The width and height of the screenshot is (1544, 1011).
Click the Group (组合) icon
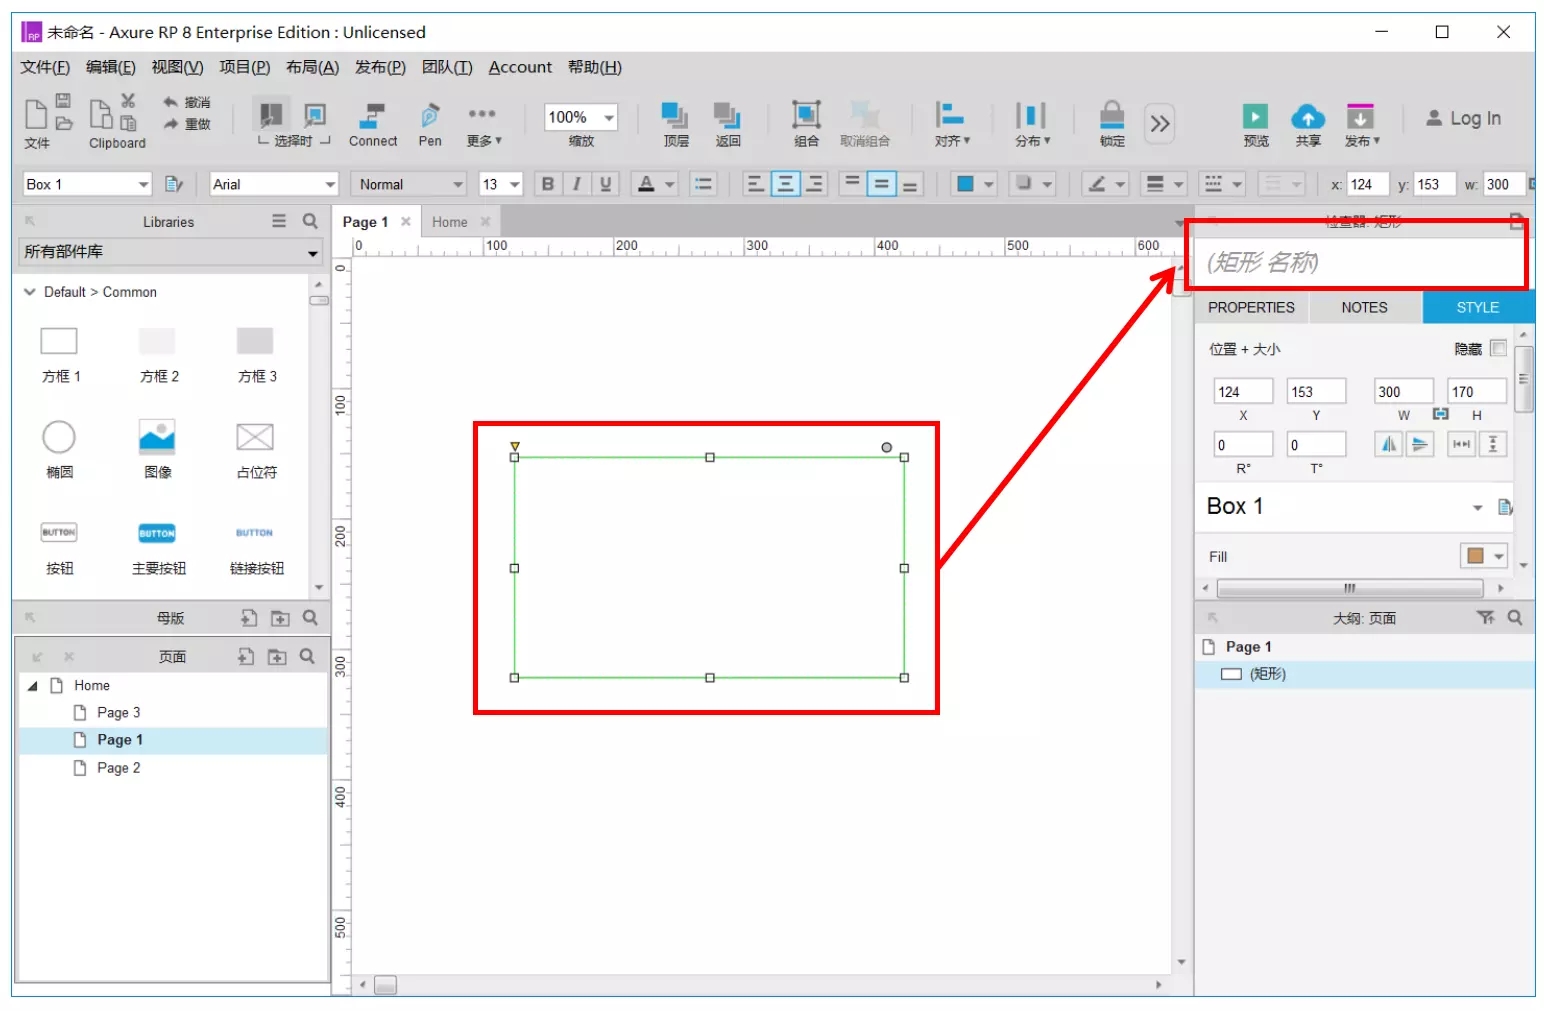[806, 116]
